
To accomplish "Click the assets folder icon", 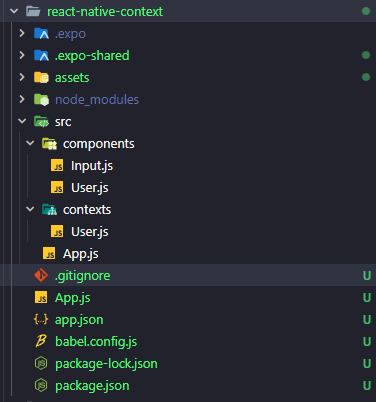I will (x=41, y=77).
